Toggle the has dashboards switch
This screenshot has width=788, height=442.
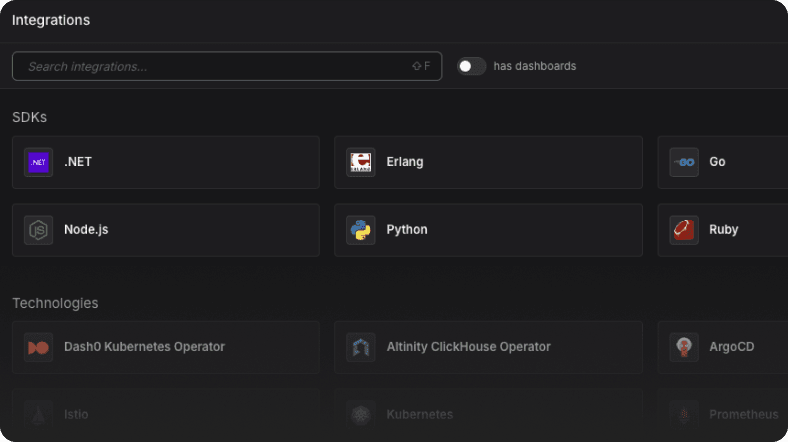[x=471, y=66]
